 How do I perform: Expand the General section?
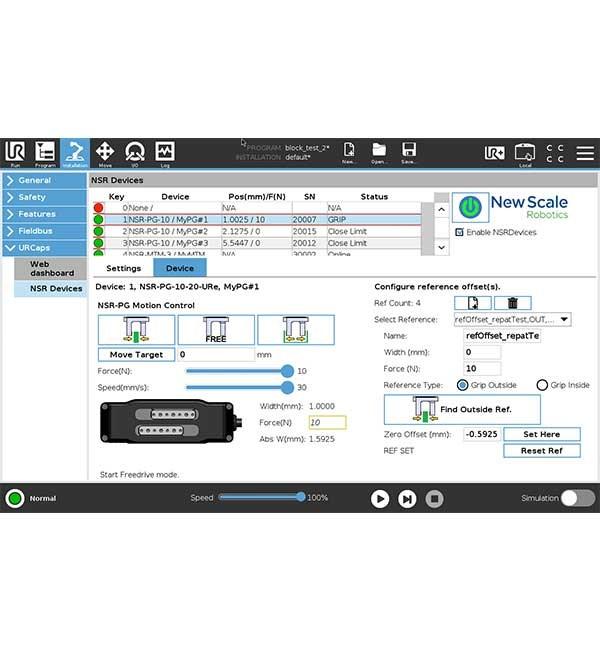pos(44,180)
